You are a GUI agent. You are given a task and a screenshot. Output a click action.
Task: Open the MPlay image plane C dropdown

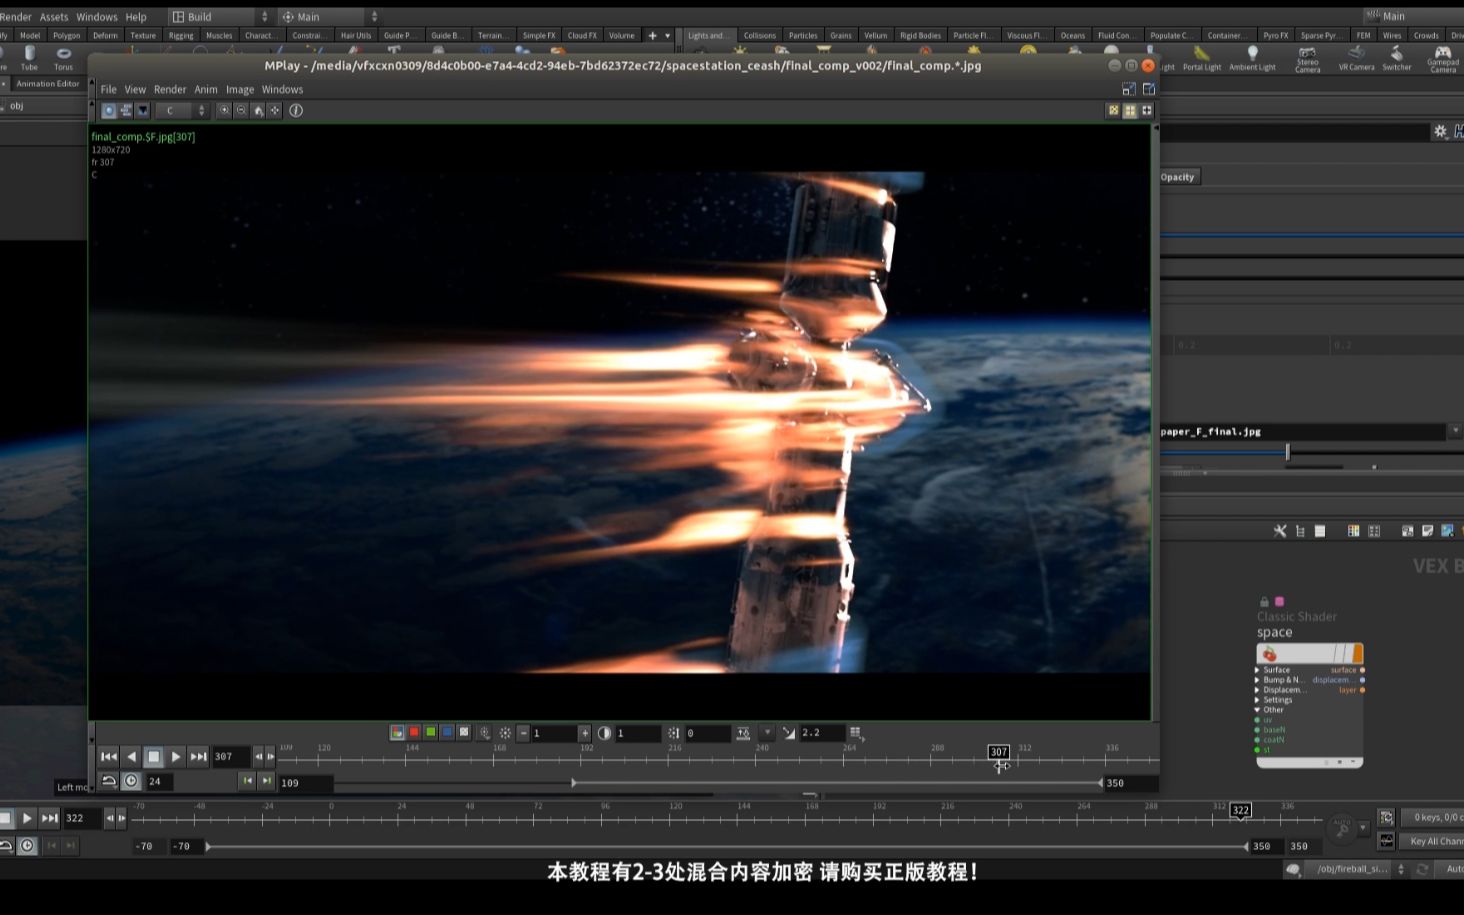click(182, 111)
